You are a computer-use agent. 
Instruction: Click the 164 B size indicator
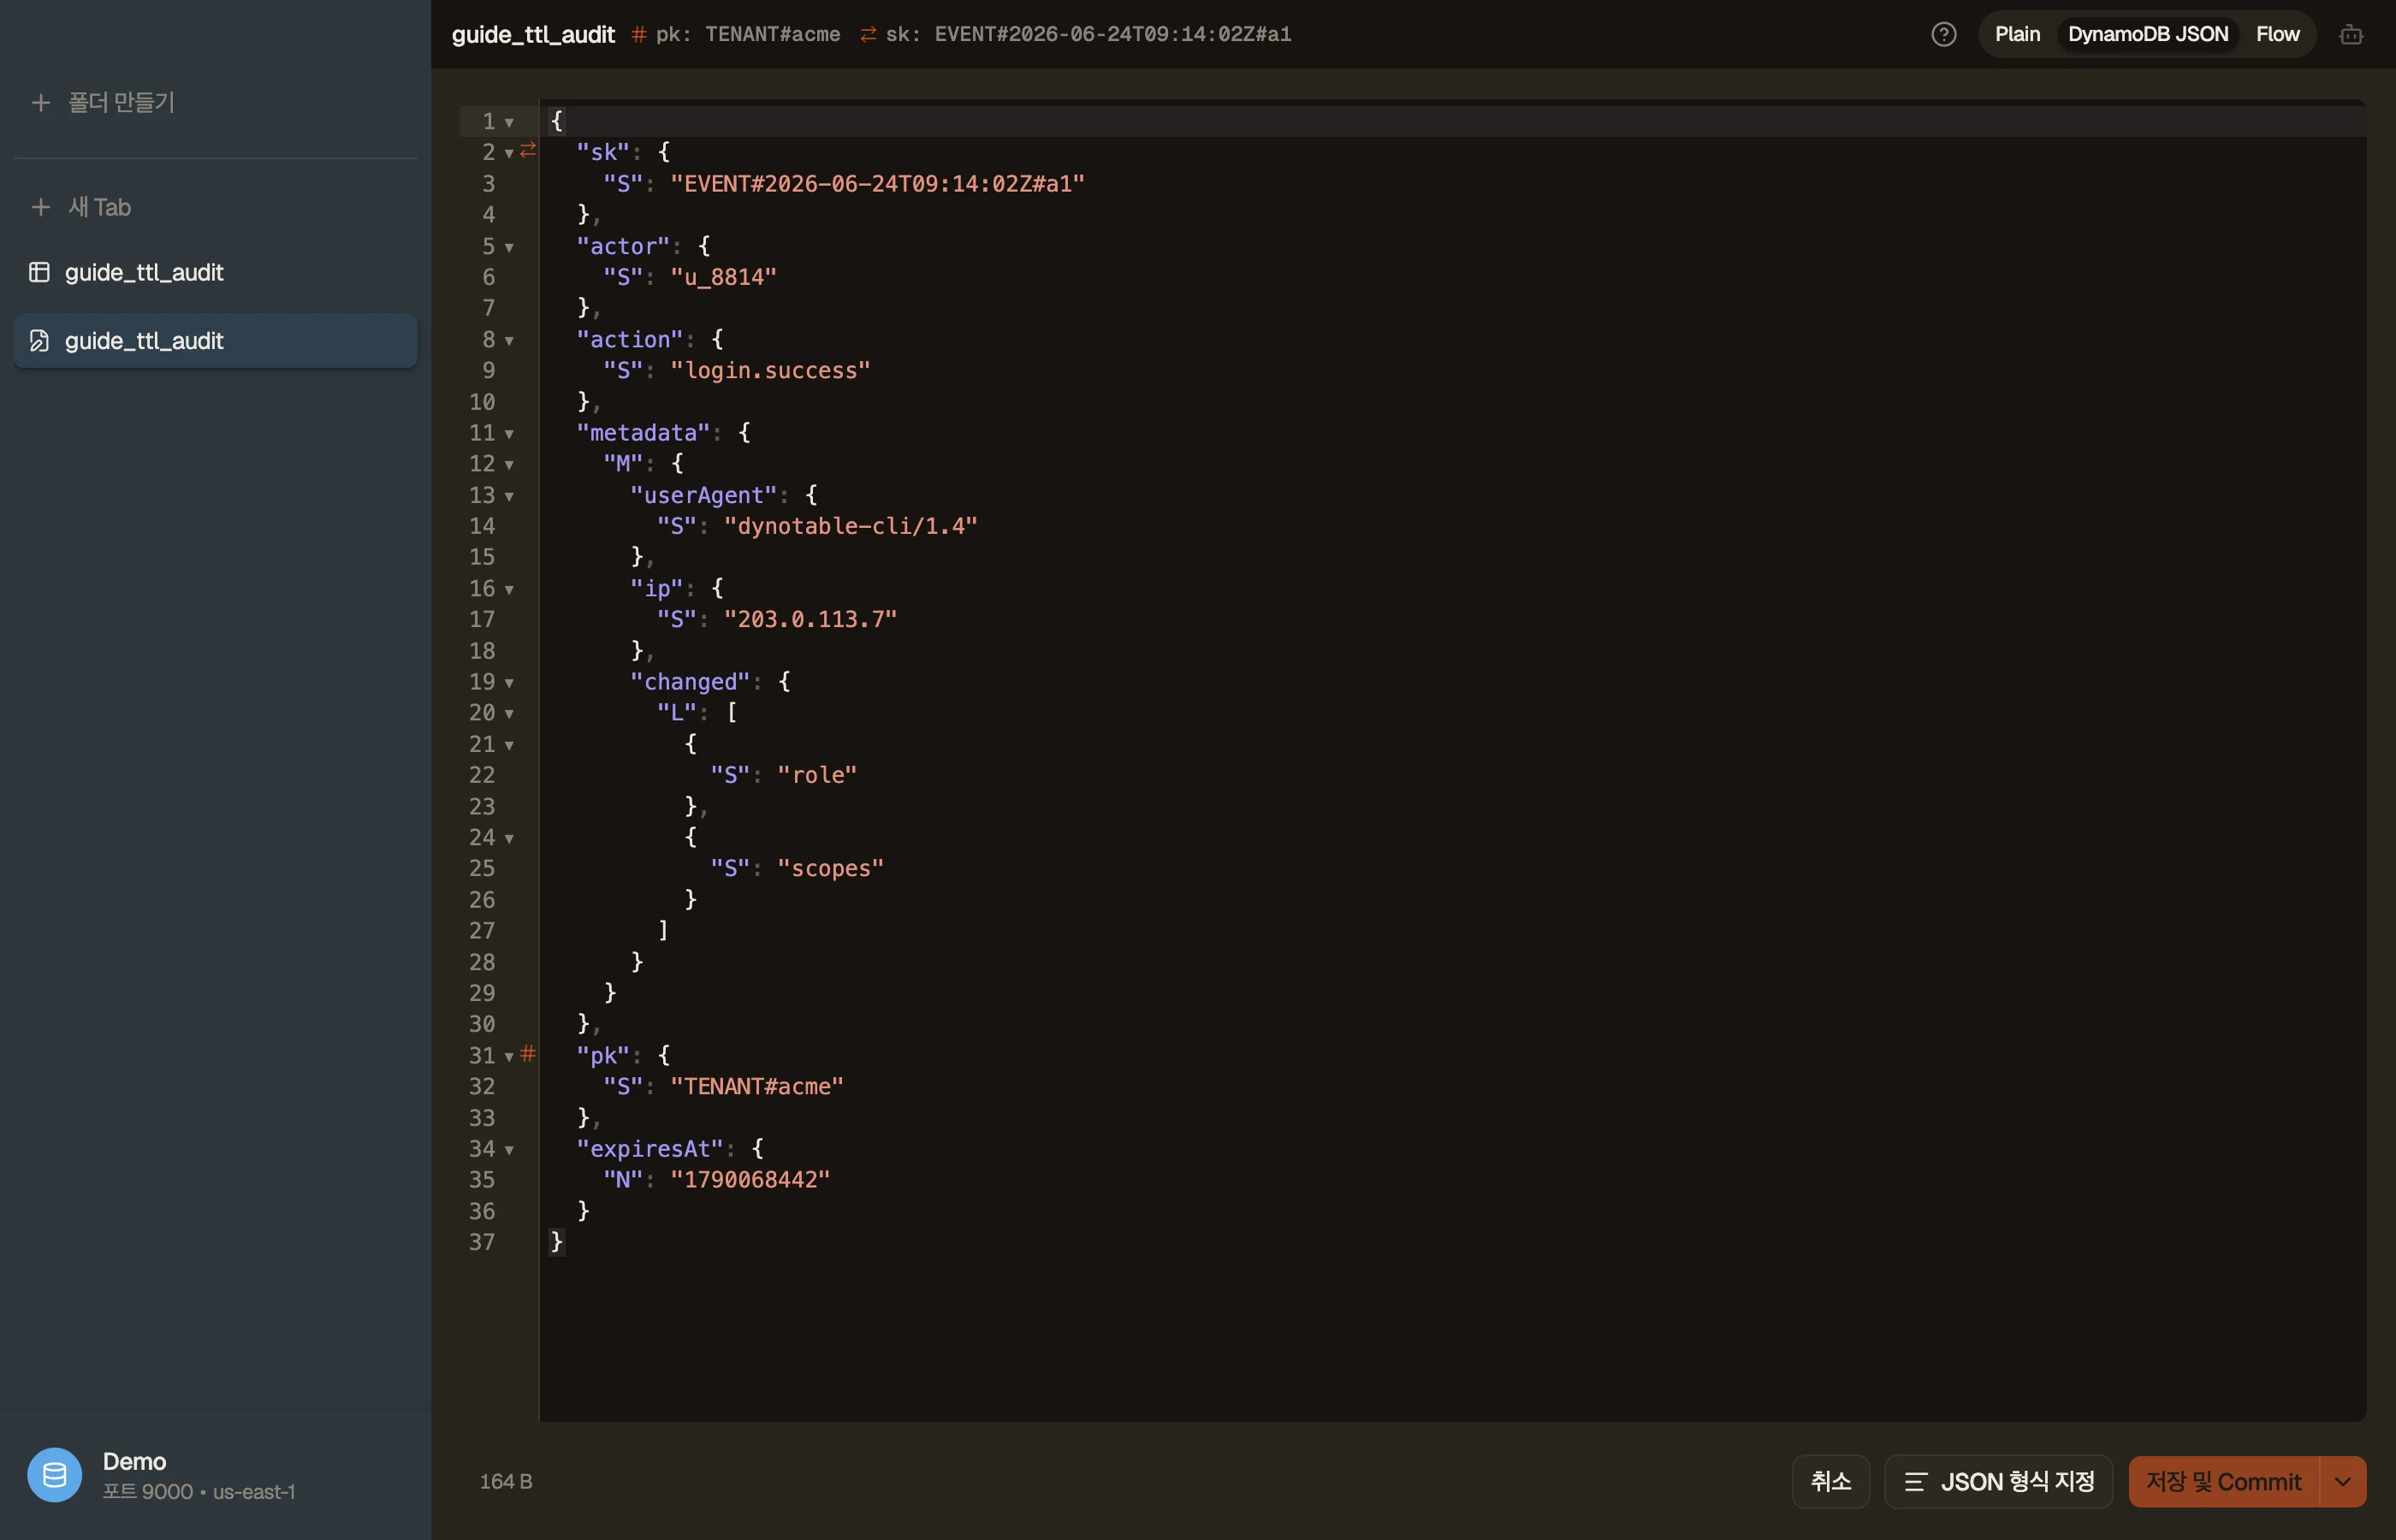506,1481
